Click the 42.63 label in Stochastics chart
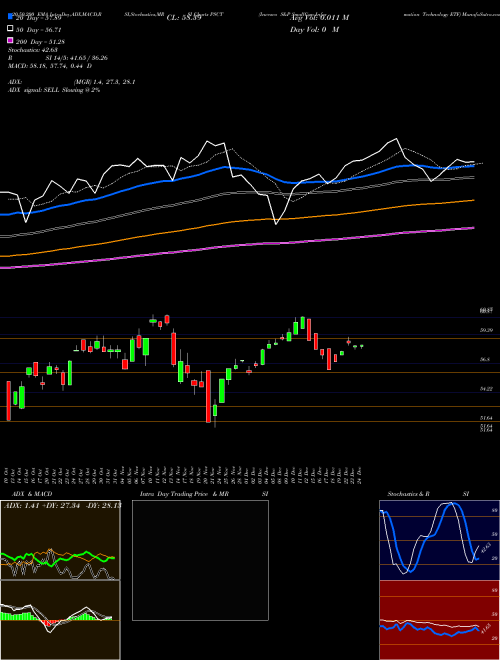This screenshot has height=660, width=500. tap(486, 548)
